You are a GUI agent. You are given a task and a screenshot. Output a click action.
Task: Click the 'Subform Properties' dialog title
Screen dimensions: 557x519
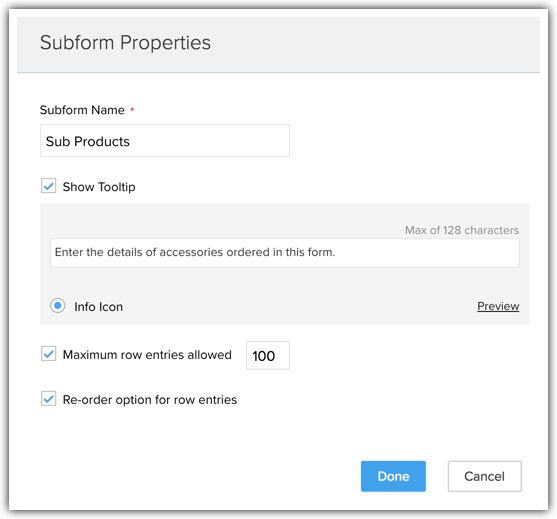[x=125, y=43]
